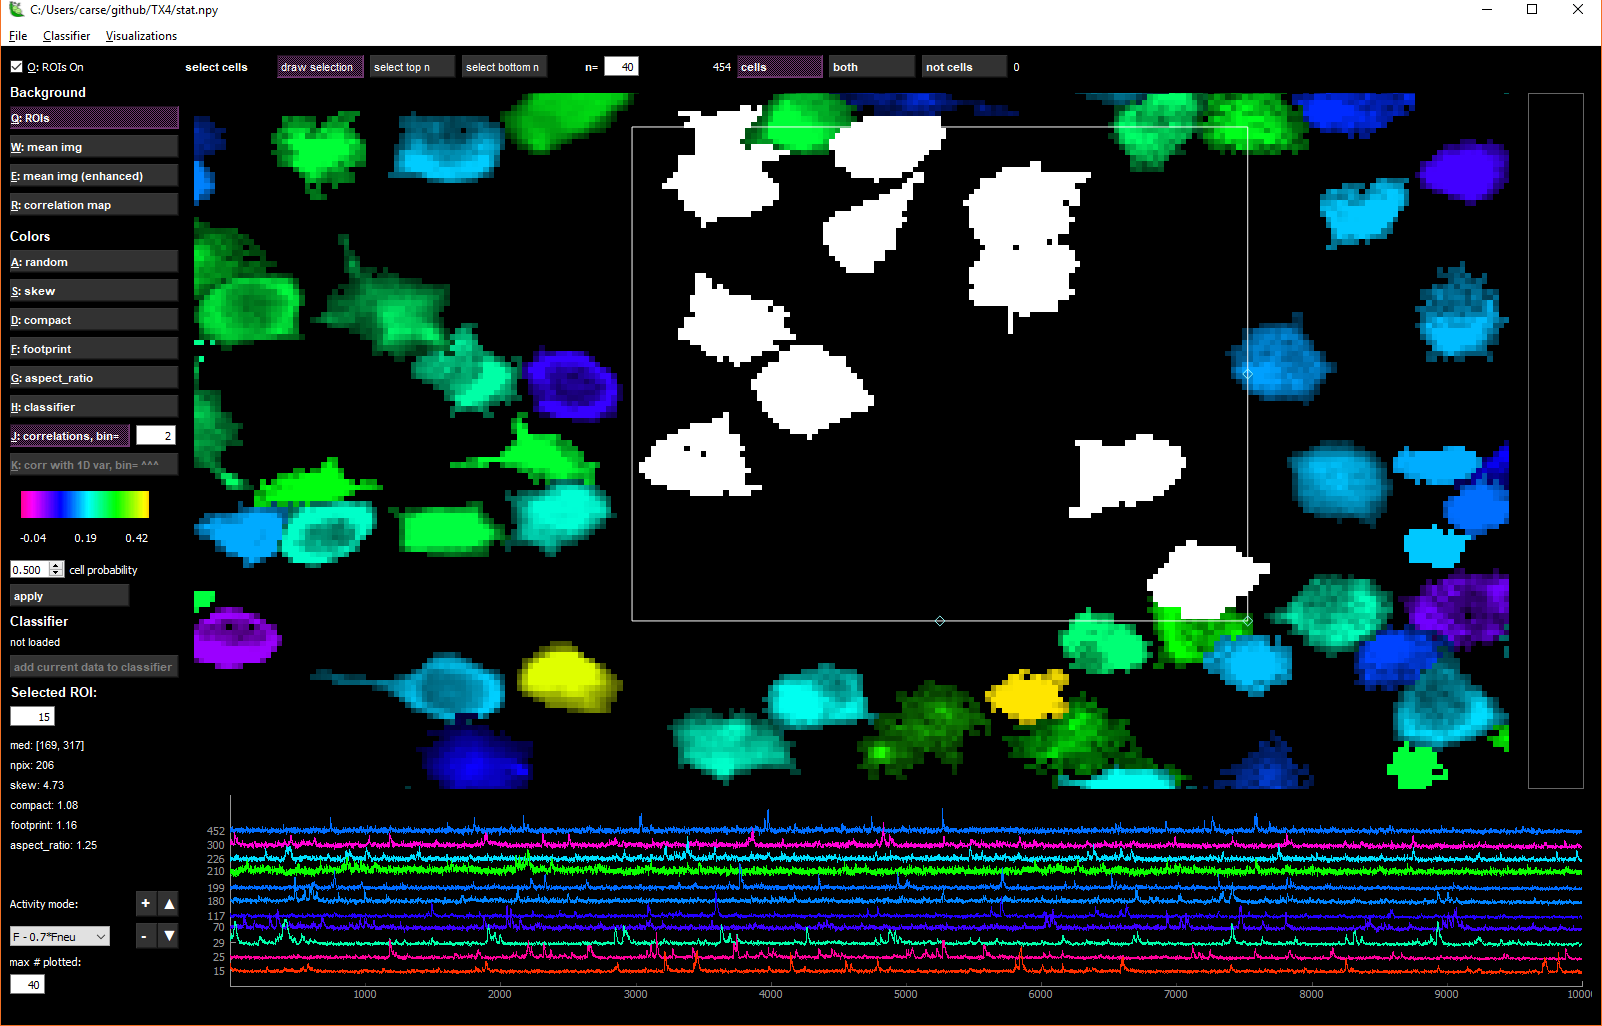Click the up triangle arrow button

169,904
